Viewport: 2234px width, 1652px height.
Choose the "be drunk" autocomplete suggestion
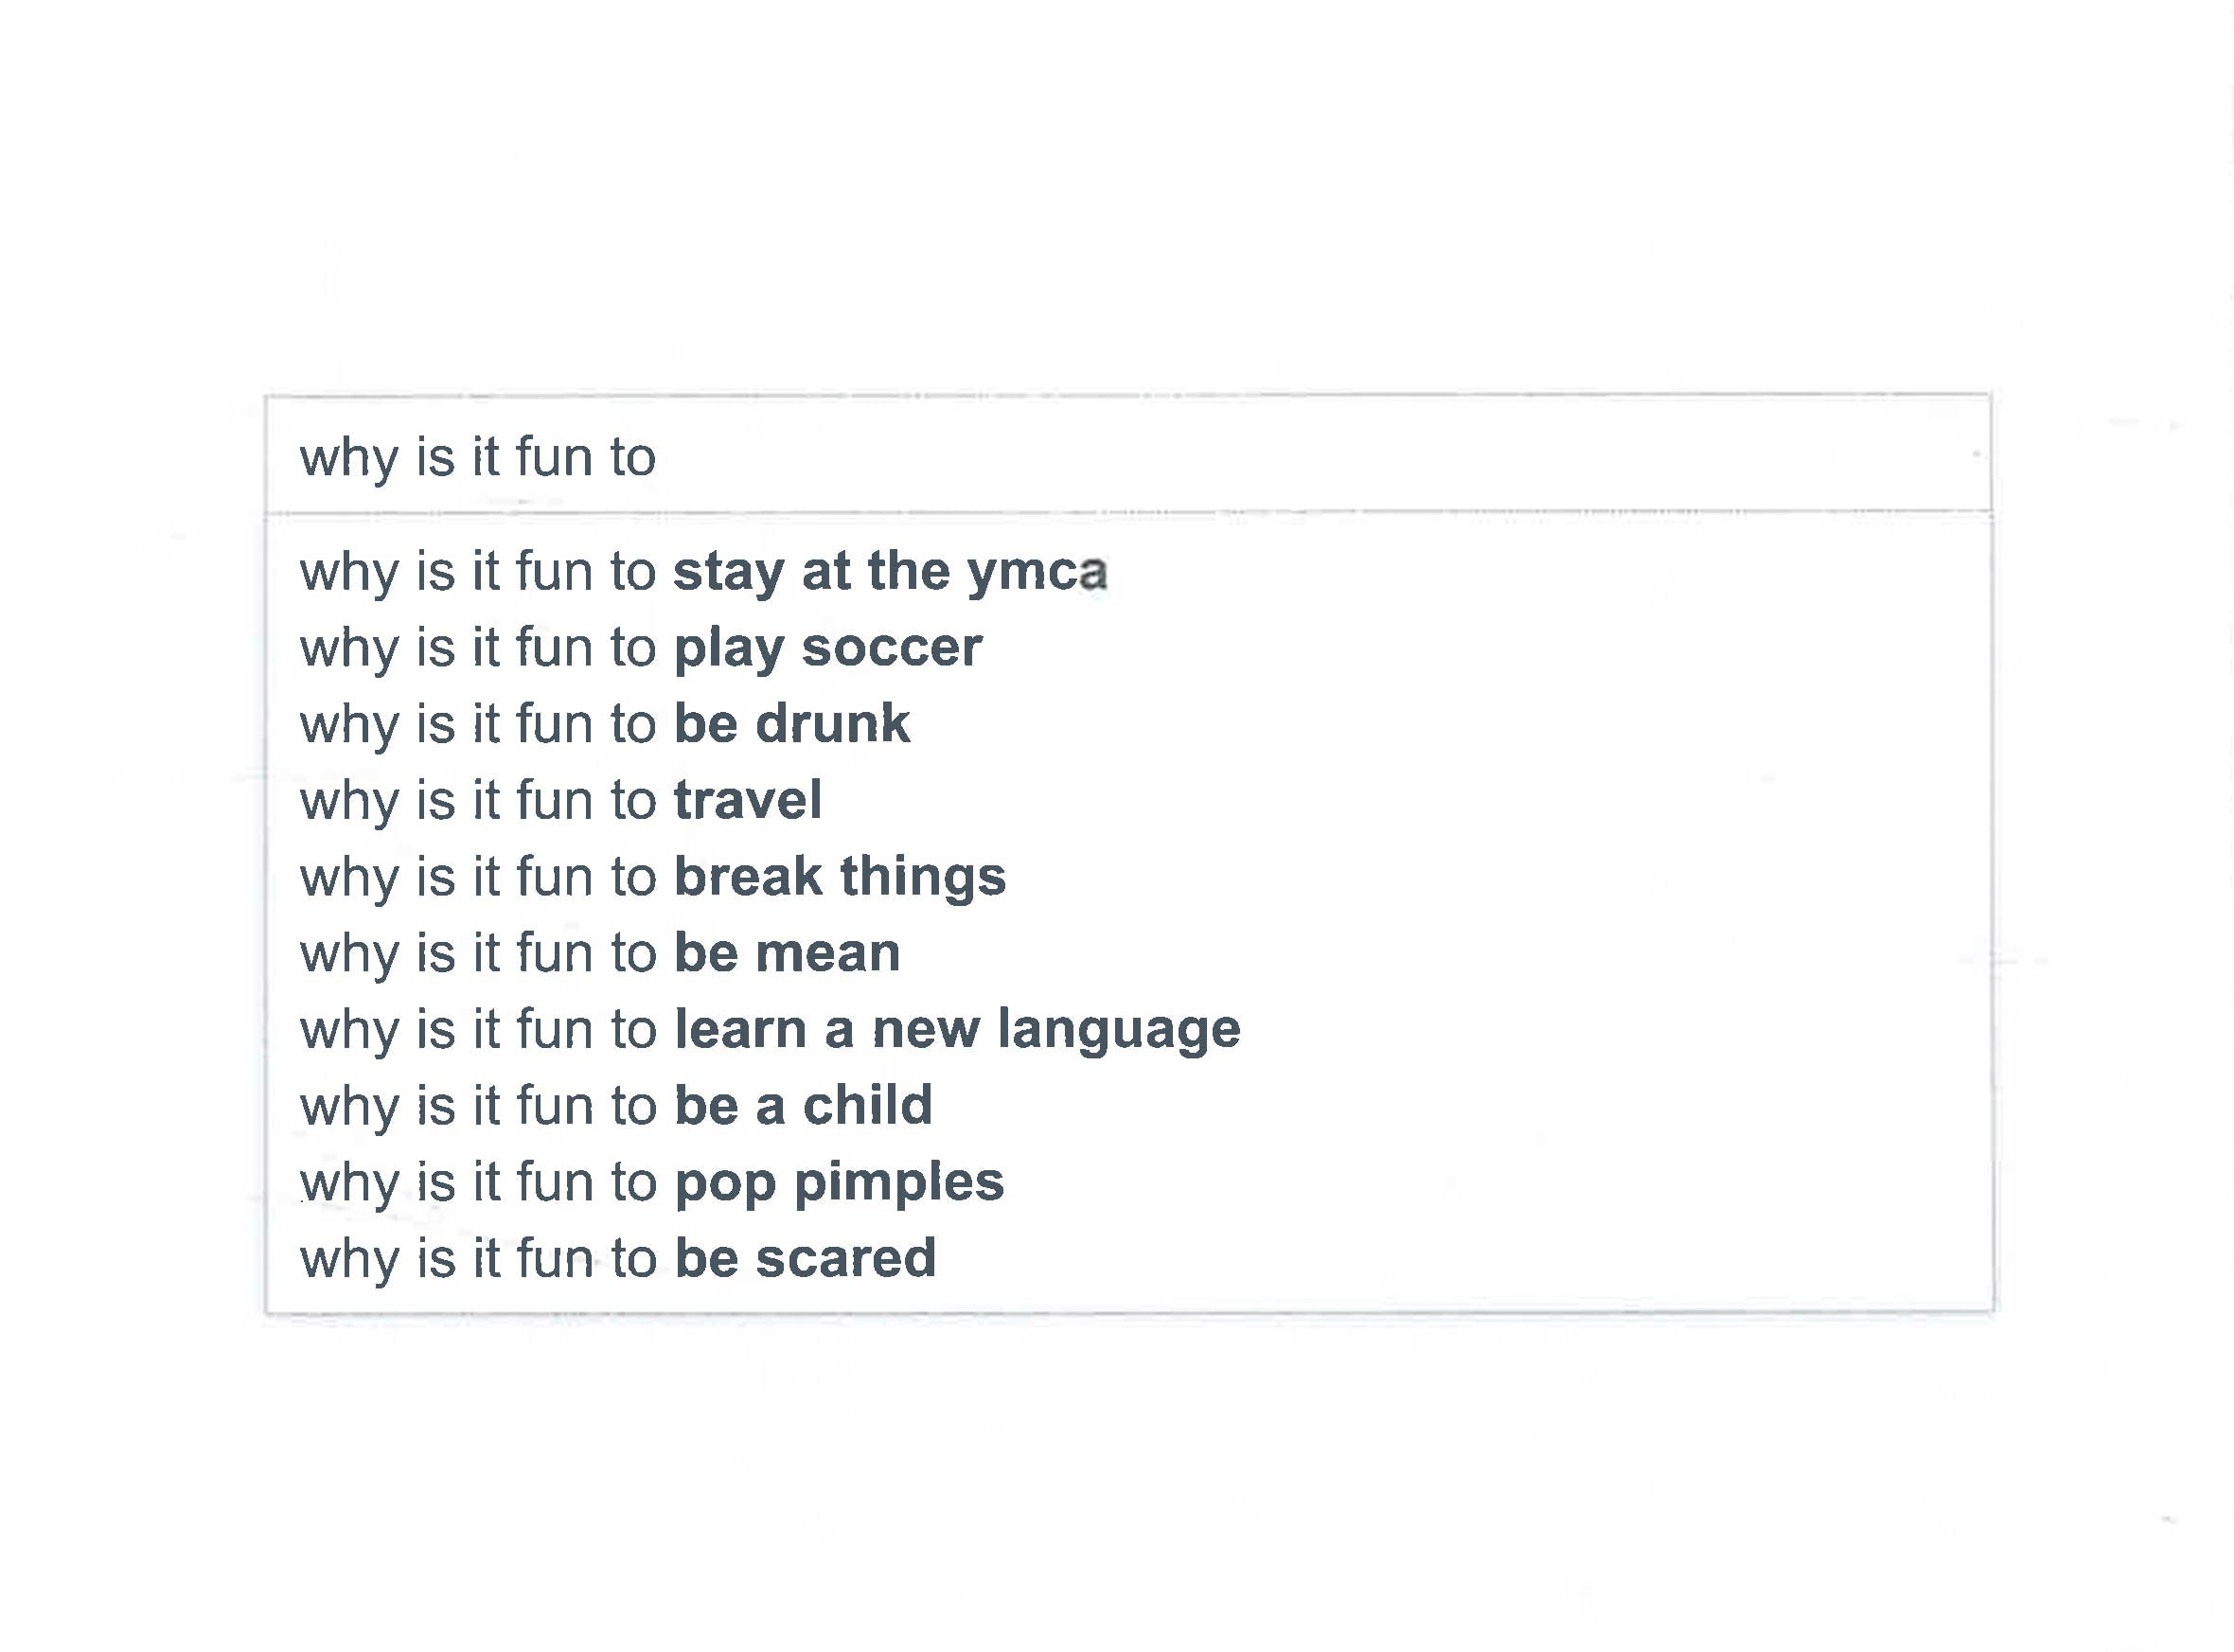tap(600, 724)
